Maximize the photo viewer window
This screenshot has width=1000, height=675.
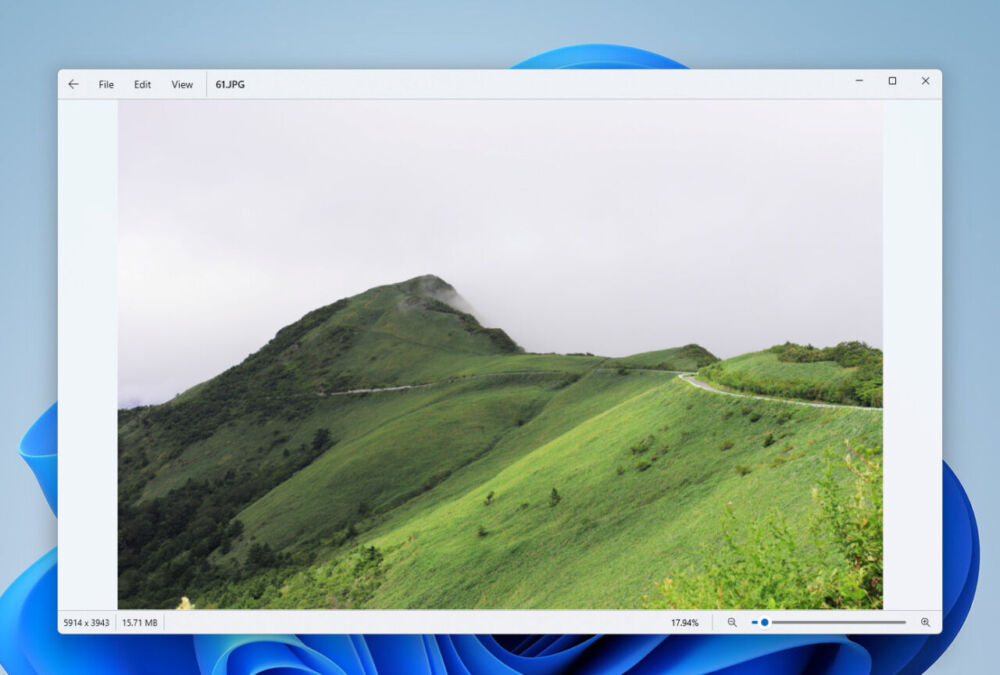(x=892, y=80)
